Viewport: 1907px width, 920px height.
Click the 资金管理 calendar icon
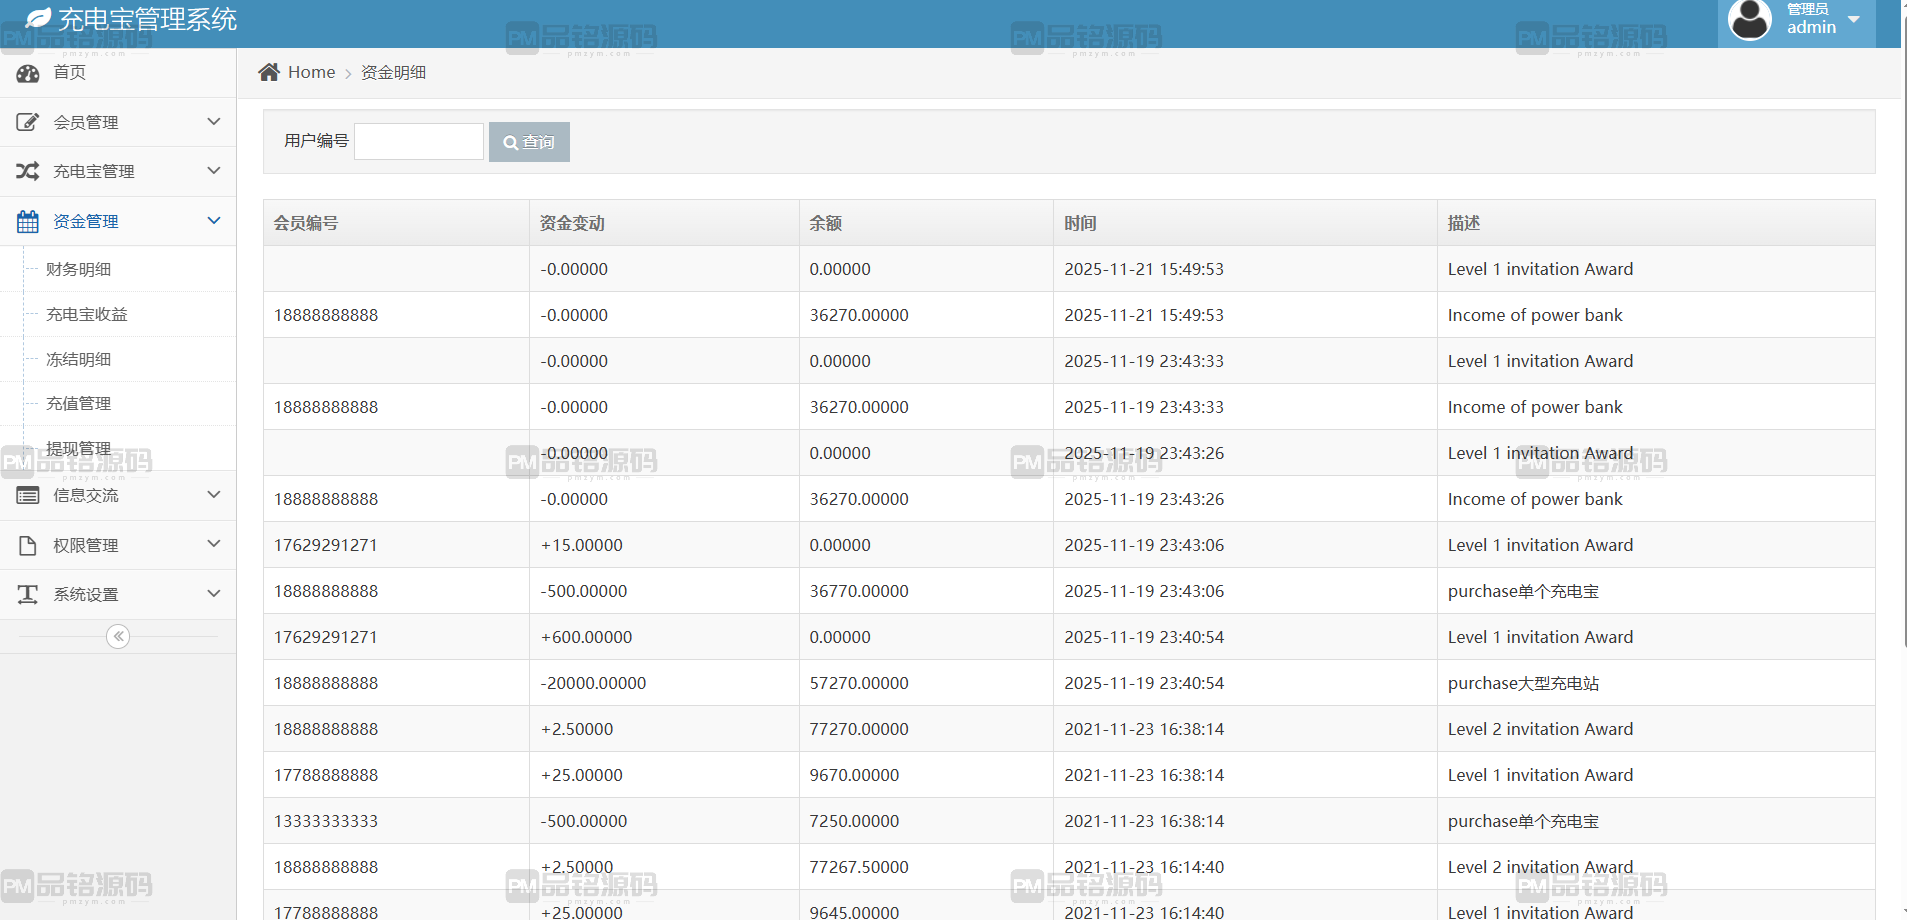[28, 221]
